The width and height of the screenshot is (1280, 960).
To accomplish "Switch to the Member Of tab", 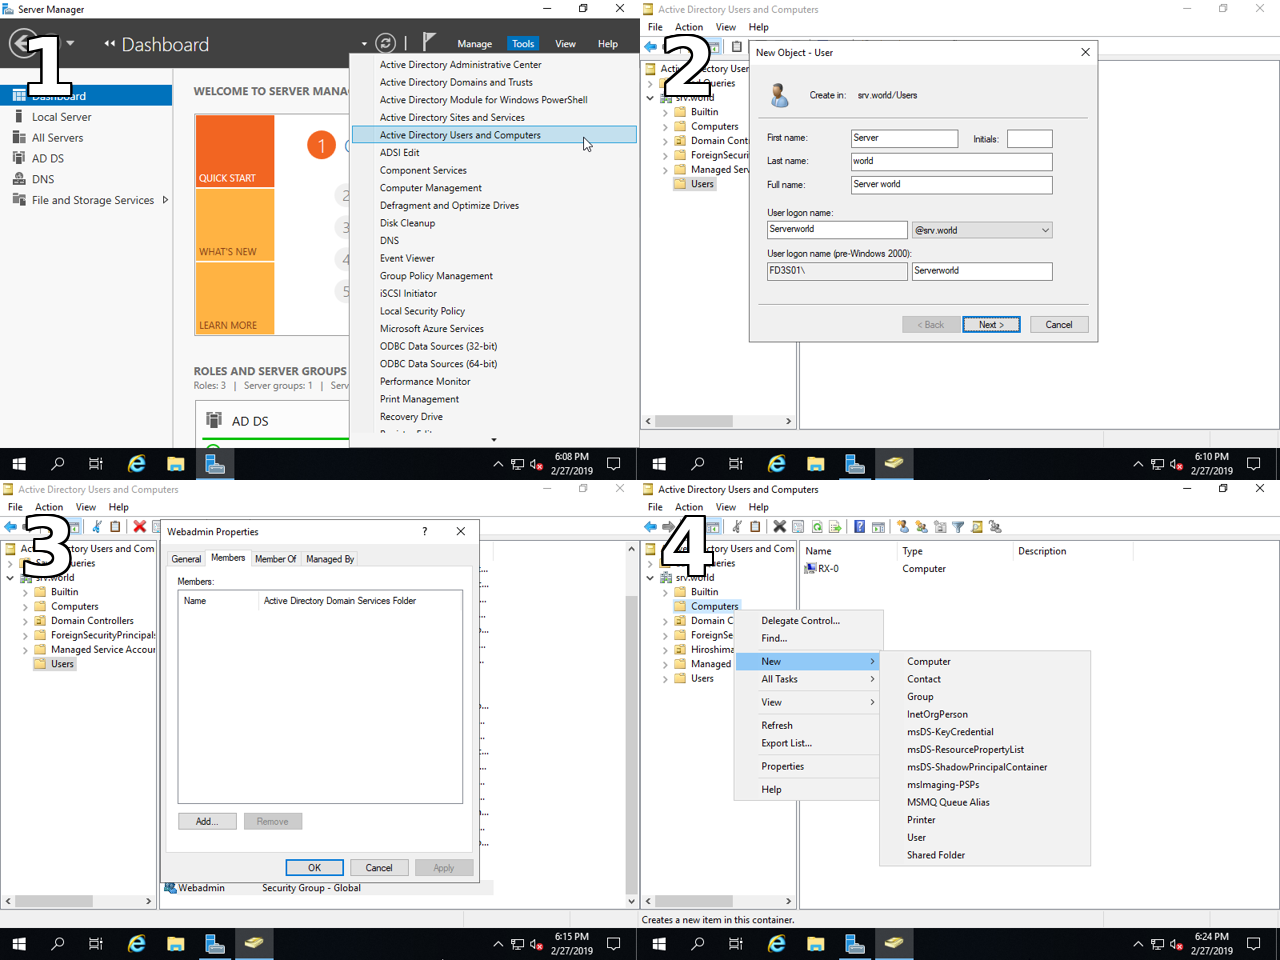I will (275, 559).
